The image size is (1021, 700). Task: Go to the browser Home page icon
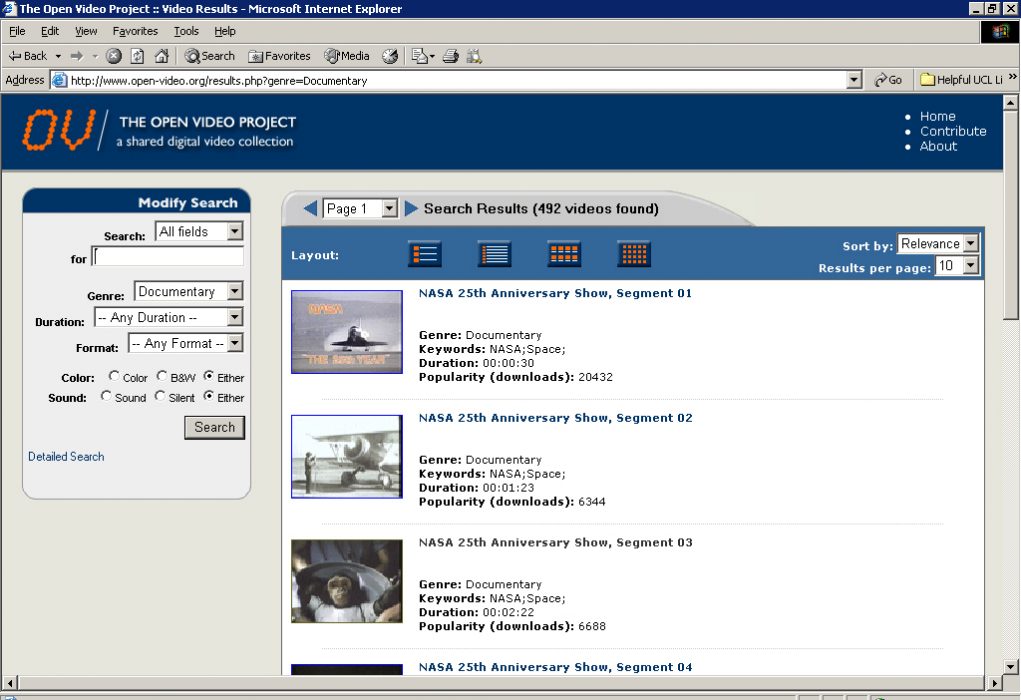[161, 56]
